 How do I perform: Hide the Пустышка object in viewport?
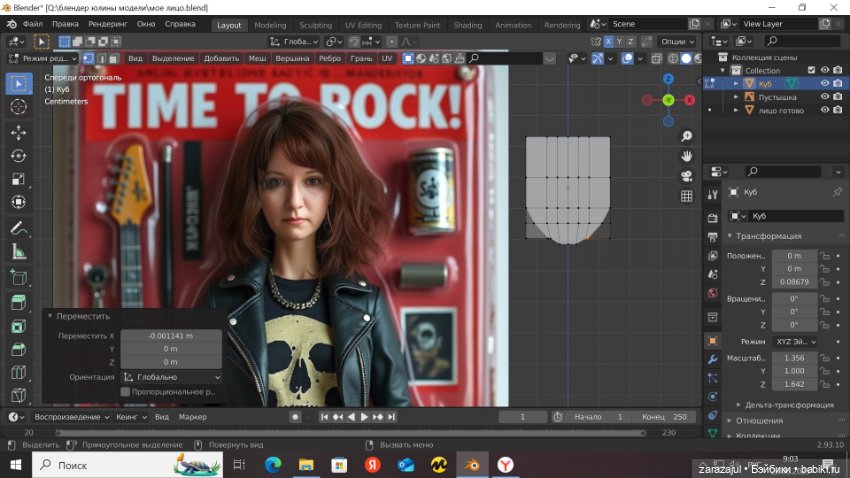point(825,96)
